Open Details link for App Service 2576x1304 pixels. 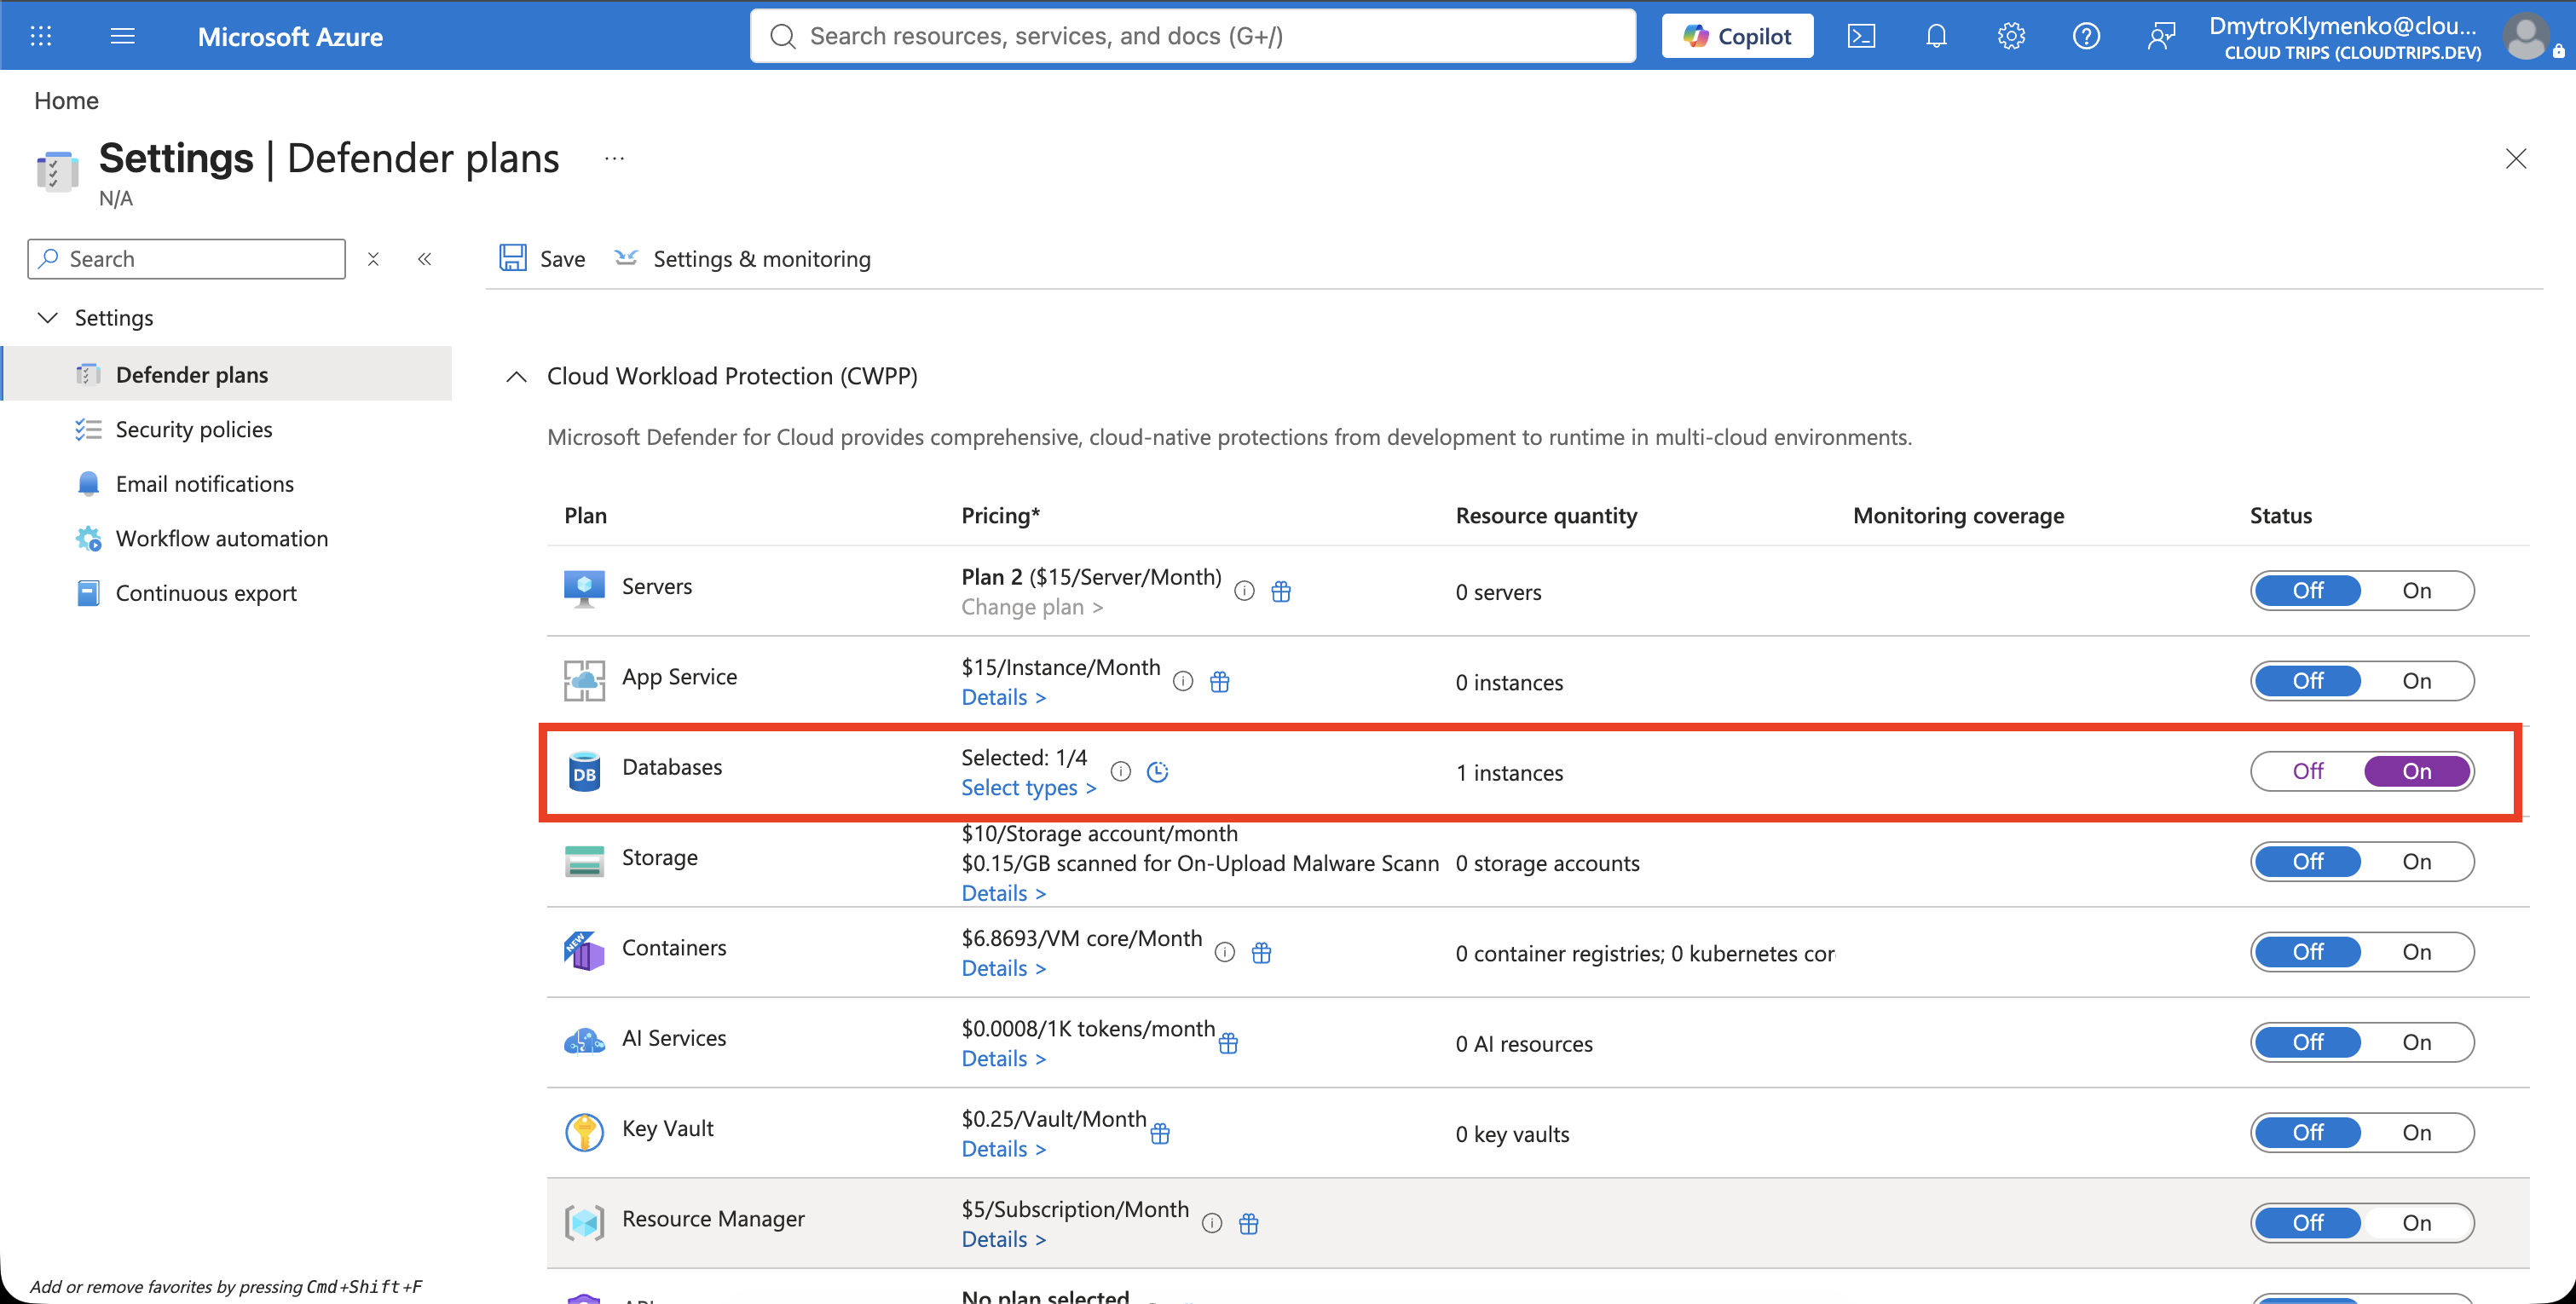pos(1003,697)
